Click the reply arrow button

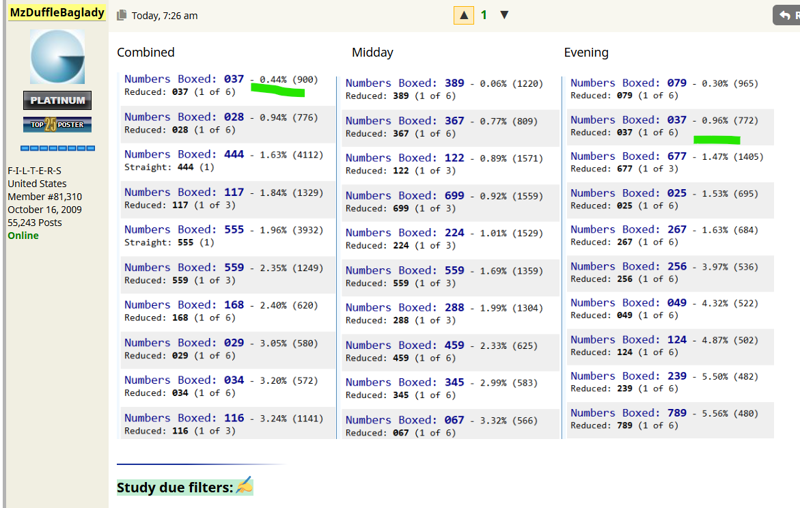pos(786,15)
